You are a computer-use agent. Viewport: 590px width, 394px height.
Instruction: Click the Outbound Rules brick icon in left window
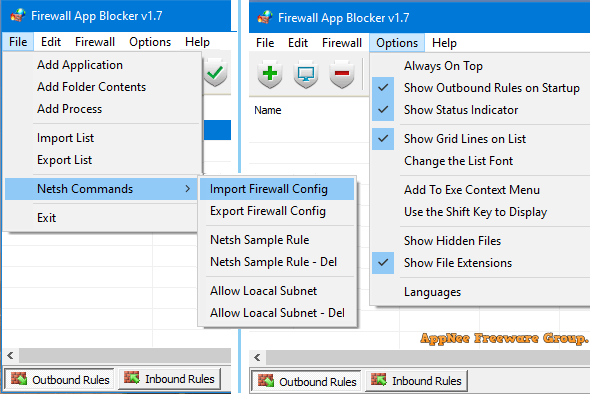point(19,379)
